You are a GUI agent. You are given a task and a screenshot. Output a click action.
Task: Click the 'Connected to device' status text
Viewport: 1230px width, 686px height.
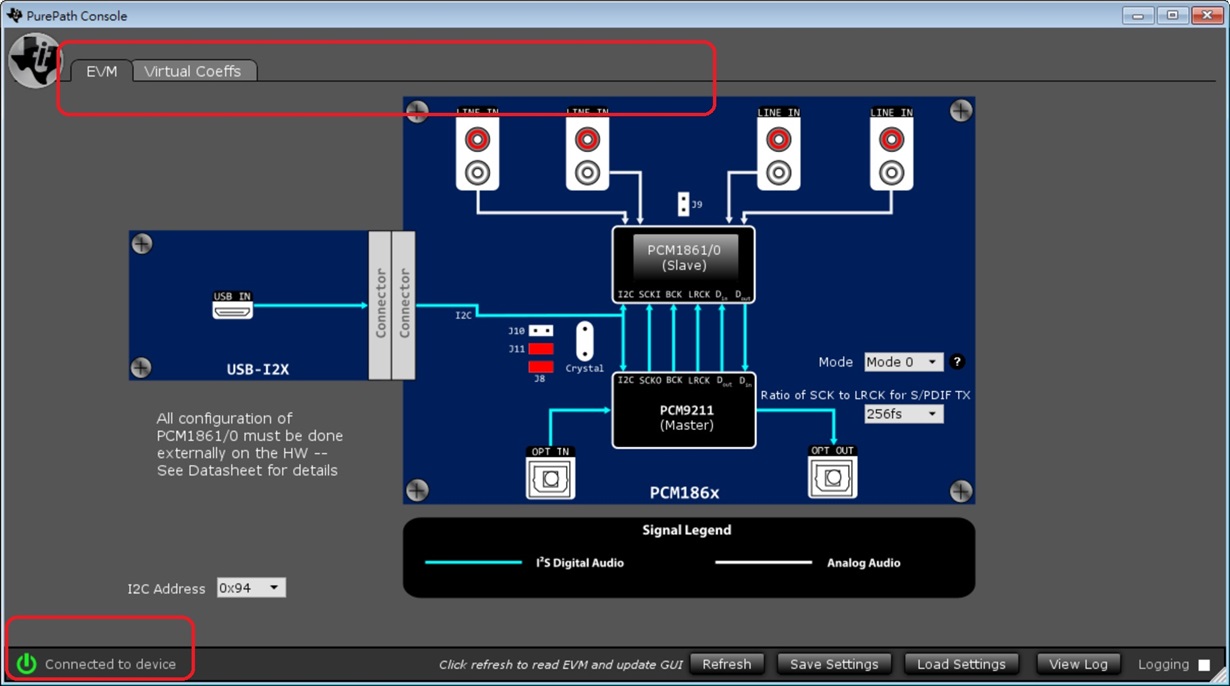pos(110,664)
